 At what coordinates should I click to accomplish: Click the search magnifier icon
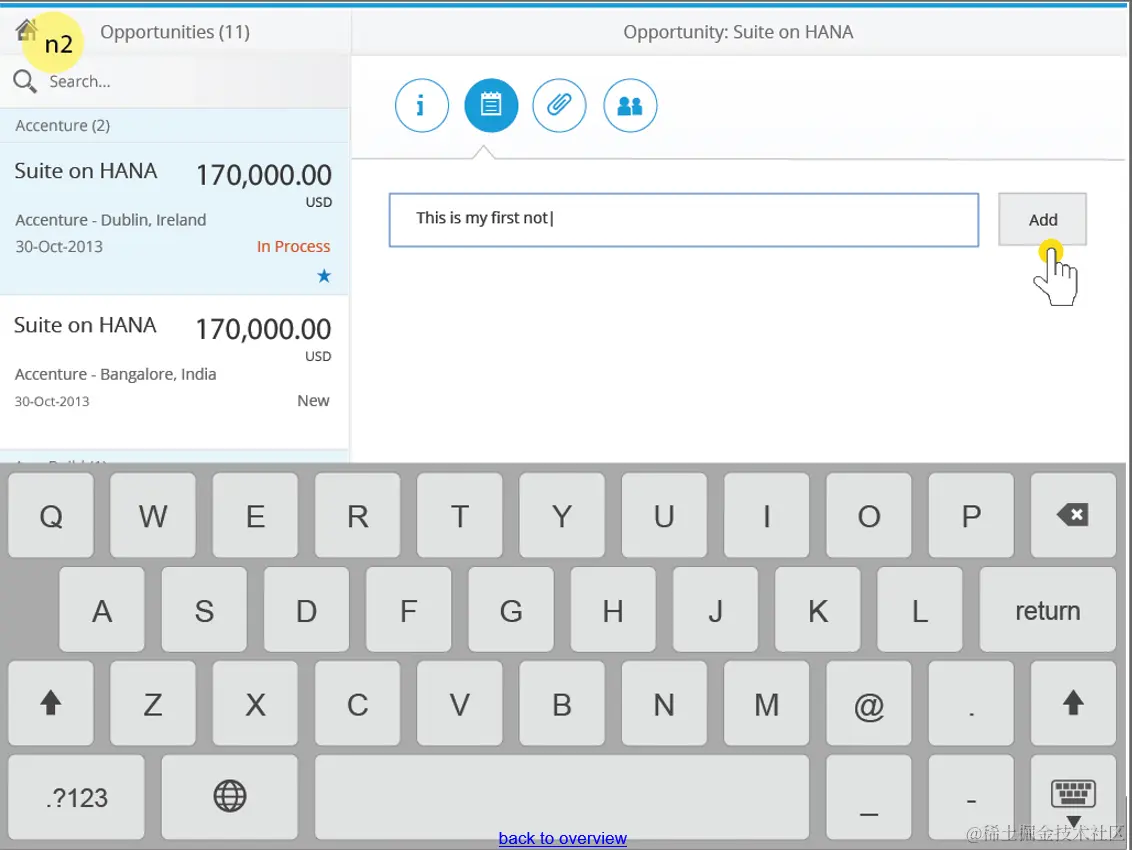(25, 81)
